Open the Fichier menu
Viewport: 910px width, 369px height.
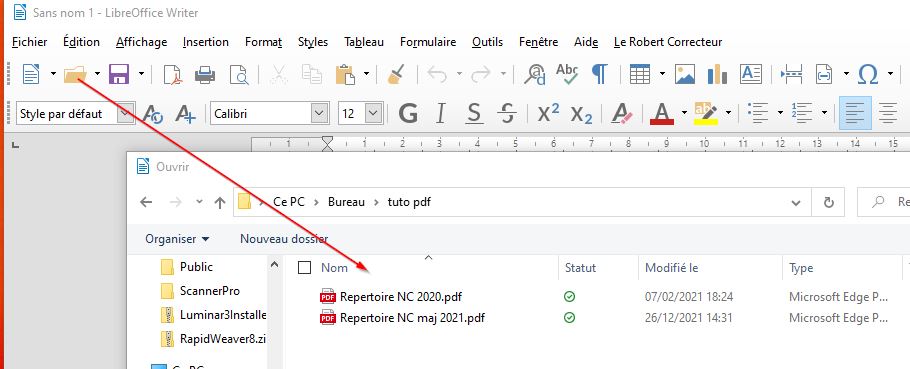point(30,42)
